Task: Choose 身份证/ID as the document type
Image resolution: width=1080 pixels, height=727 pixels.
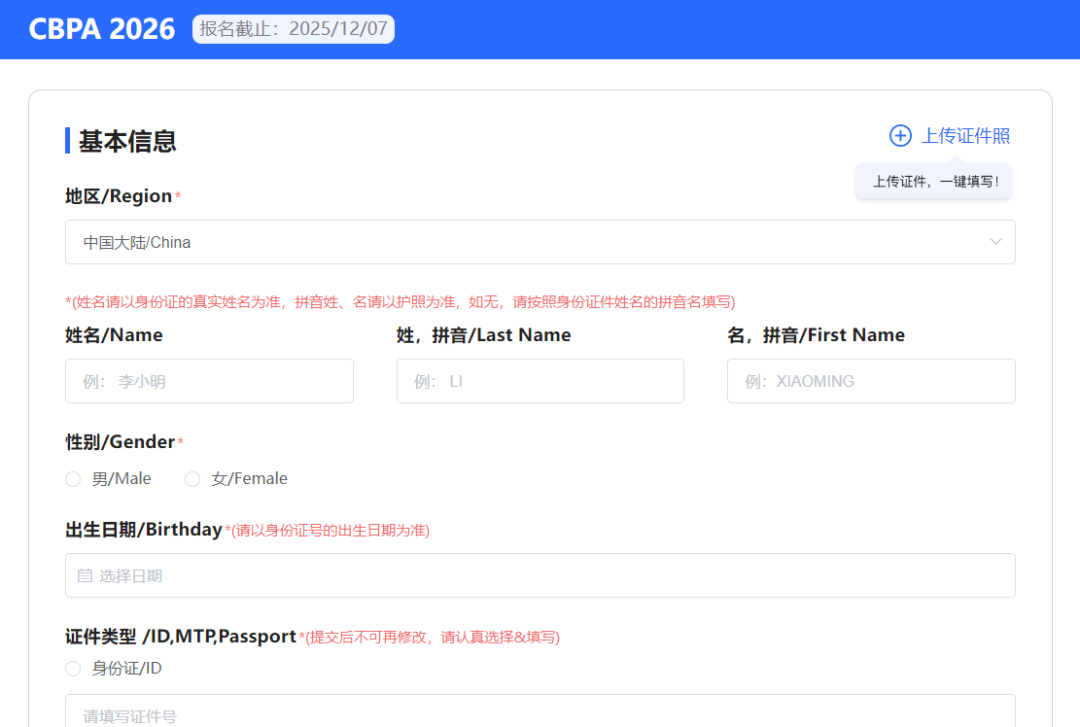Action: click(x=73, y=668)
